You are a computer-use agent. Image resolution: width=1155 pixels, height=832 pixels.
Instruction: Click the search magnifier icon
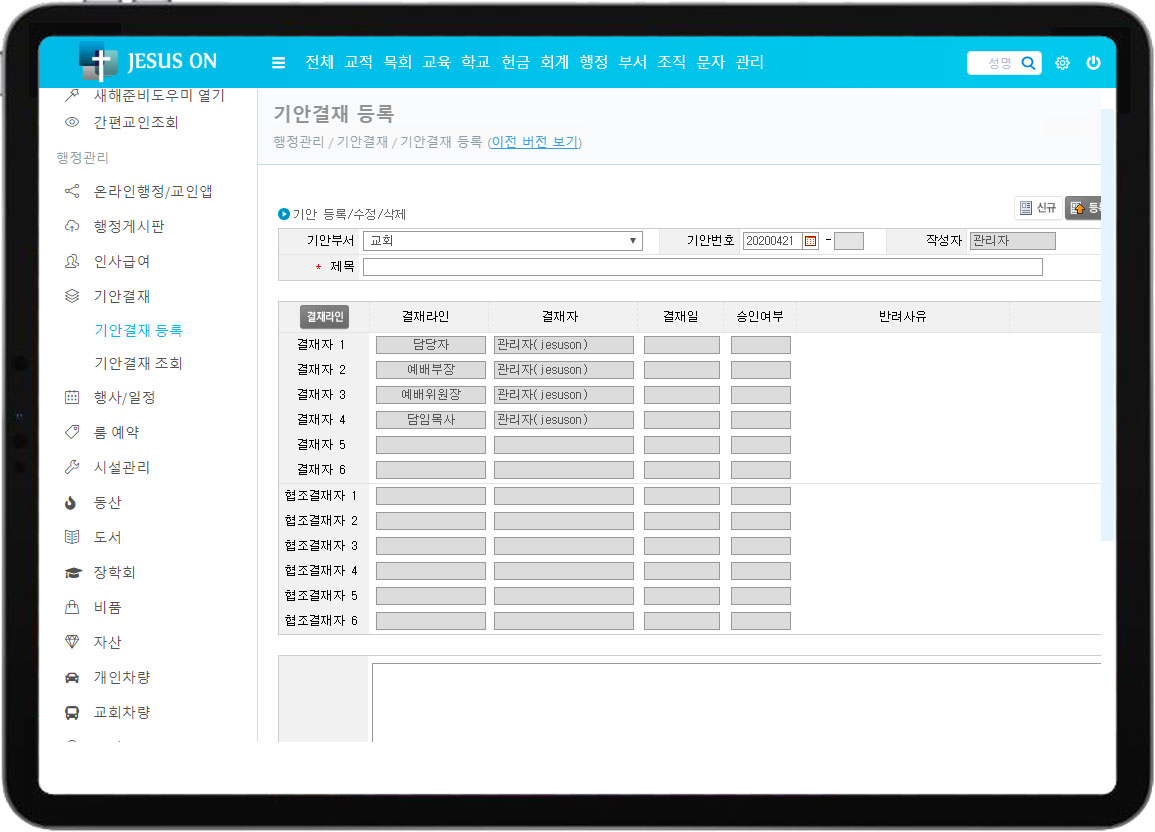(x=1028, y=63)
